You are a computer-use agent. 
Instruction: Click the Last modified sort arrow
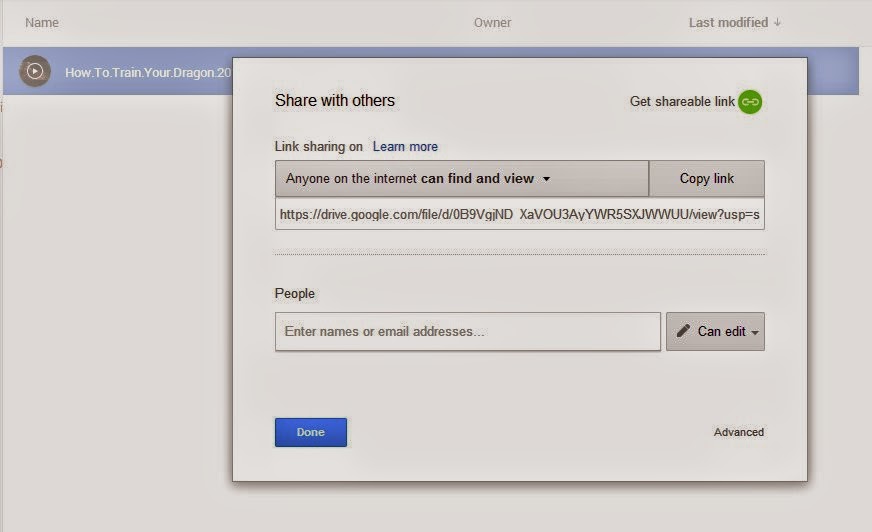tap(777, 23)
